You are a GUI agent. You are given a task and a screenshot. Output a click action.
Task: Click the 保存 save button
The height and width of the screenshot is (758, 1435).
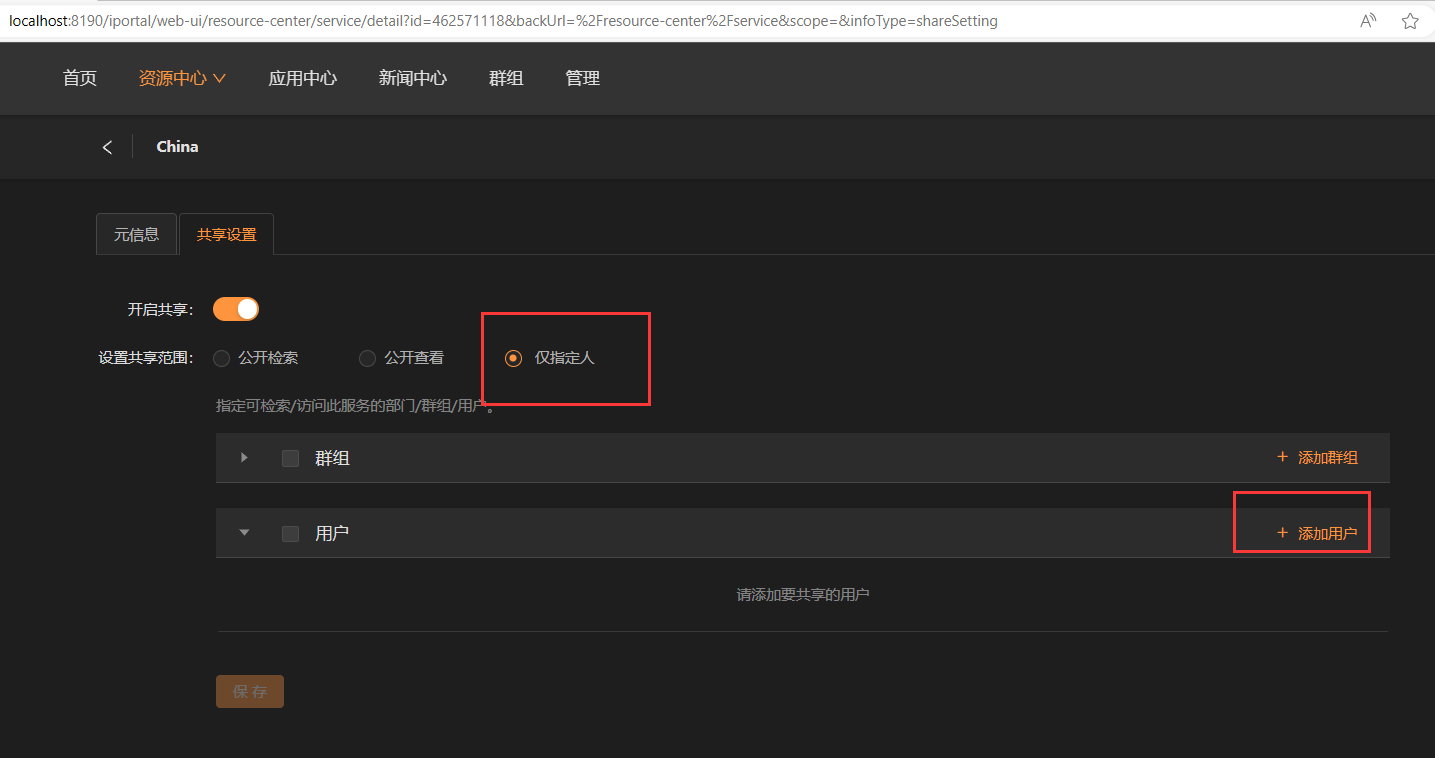(249, 691)
